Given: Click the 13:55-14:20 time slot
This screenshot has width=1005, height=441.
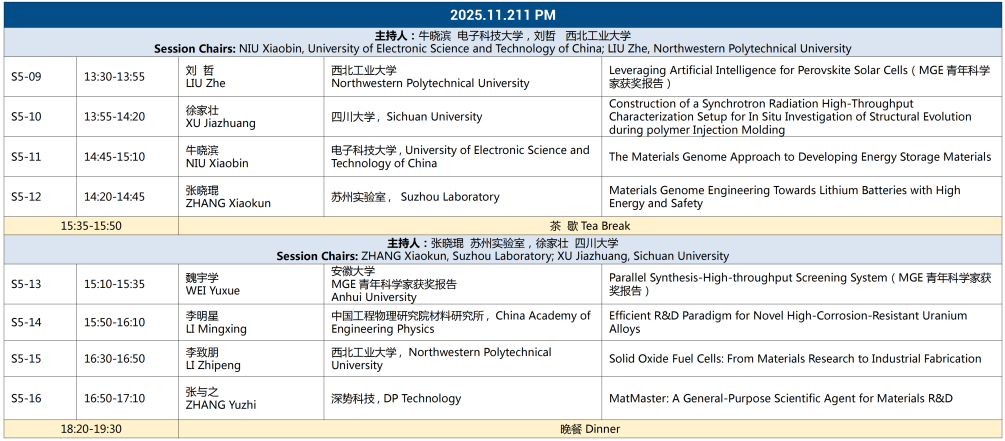Looking at the screenshot, I should pos(114,117).
